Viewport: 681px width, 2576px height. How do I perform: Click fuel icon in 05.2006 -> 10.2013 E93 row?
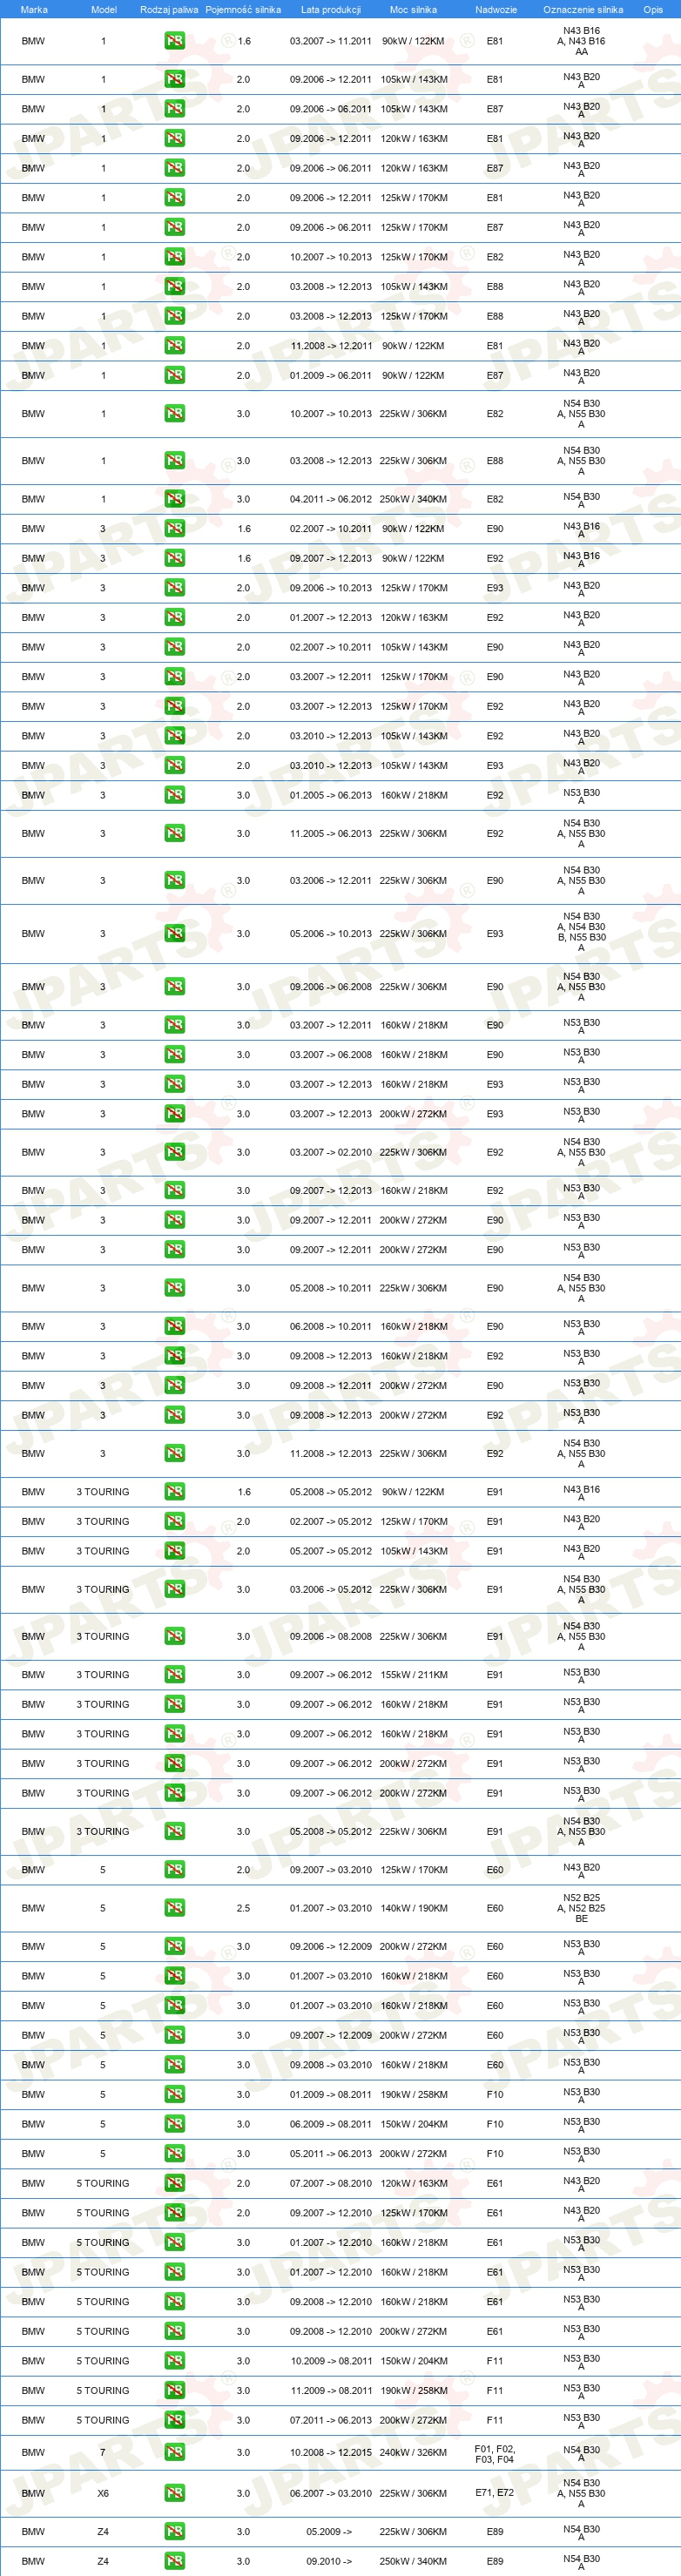[x=174, y=934]
